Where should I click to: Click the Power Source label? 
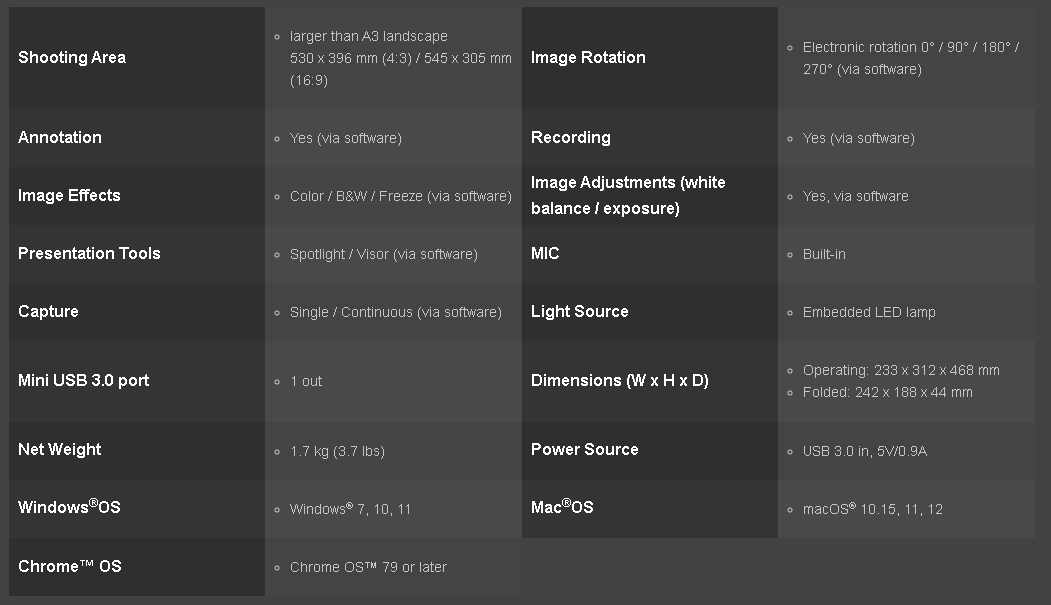click(x=584, y=450)
